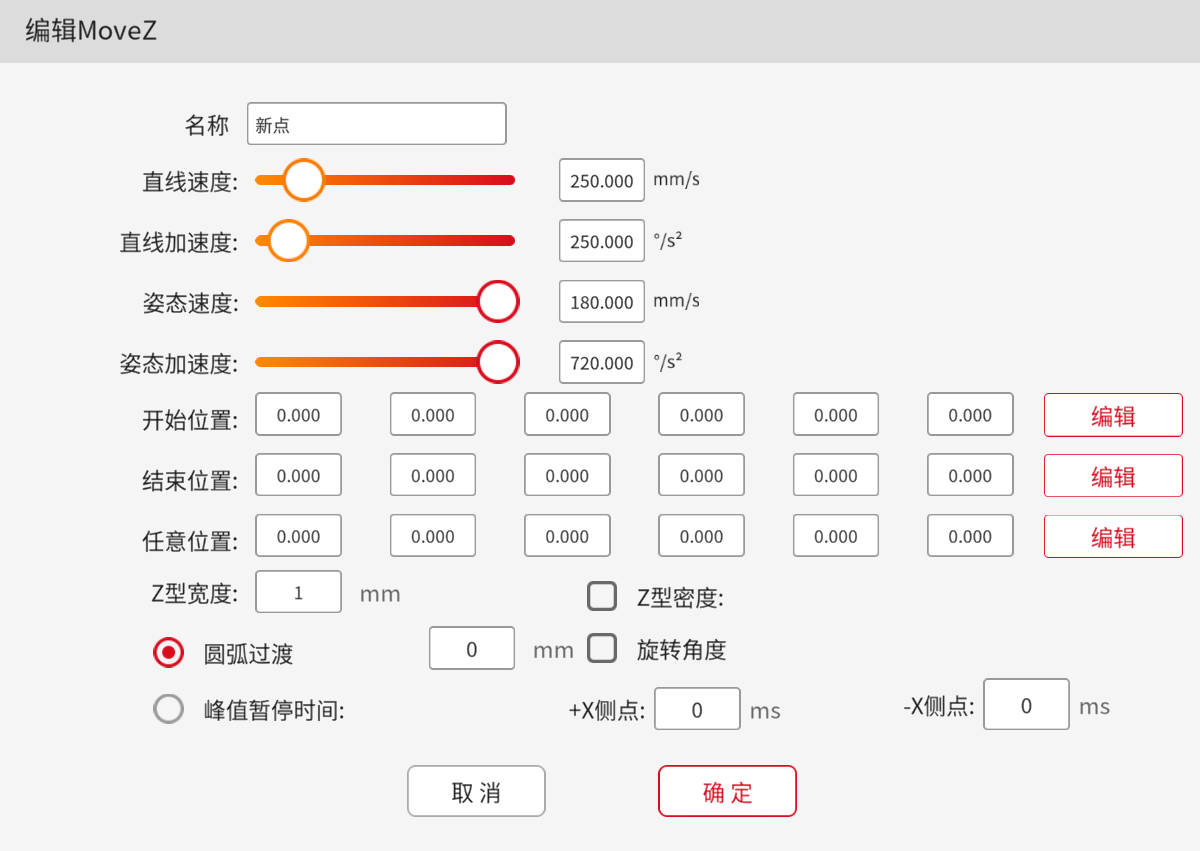This screenshot has width=1200, height=851.
Task: Click second 任意位置 coordinate field
Action: [x=433, y=536]
